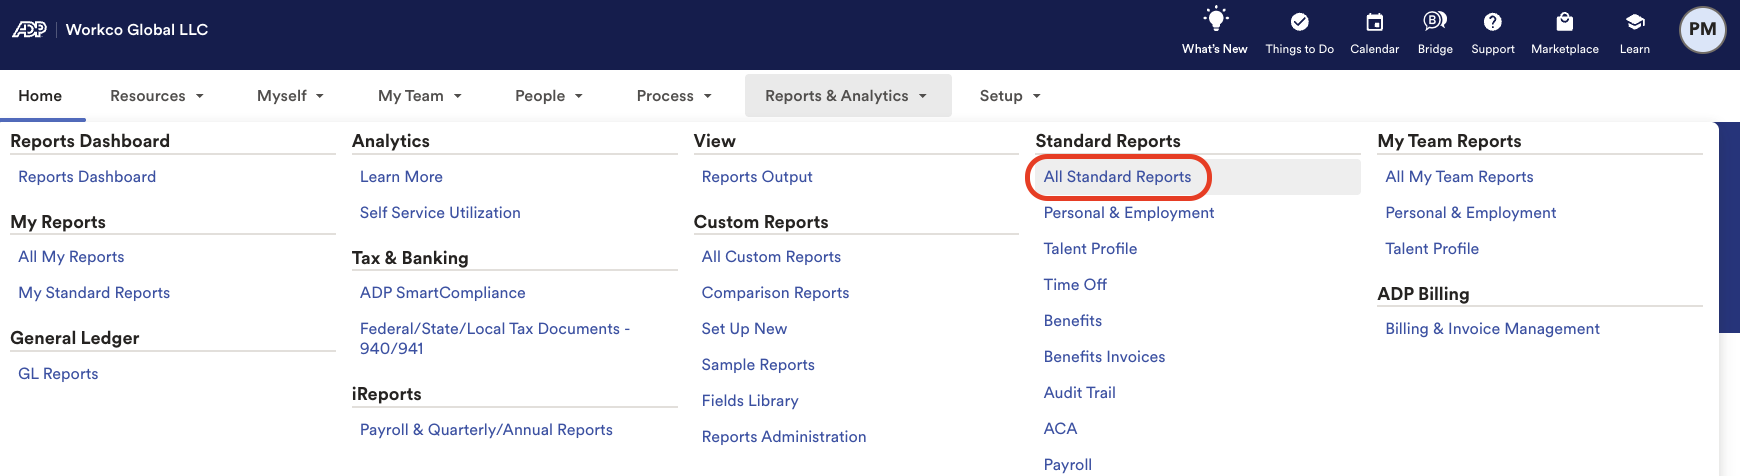Expand the My Team dropdown menu
1740x476 pixels.
pos(420,96)
